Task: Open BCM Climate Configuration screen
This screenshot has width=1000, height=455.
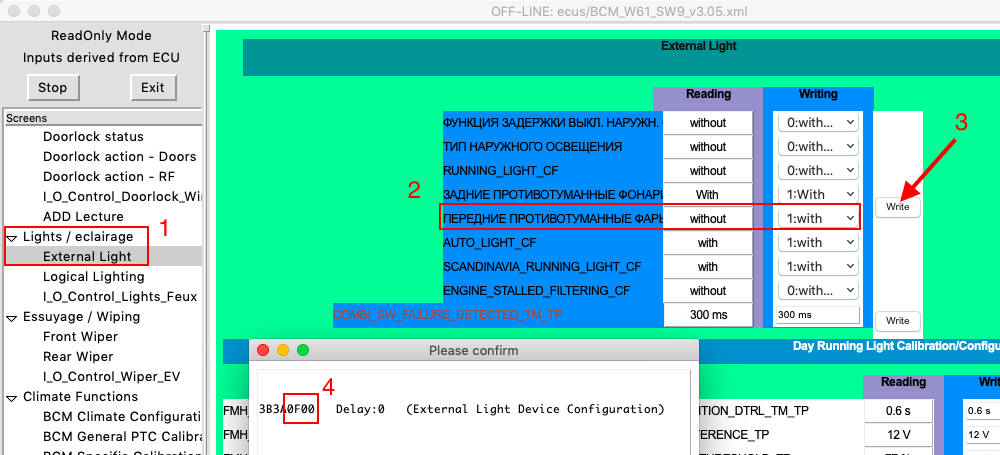Action: [x=122, y=417]
